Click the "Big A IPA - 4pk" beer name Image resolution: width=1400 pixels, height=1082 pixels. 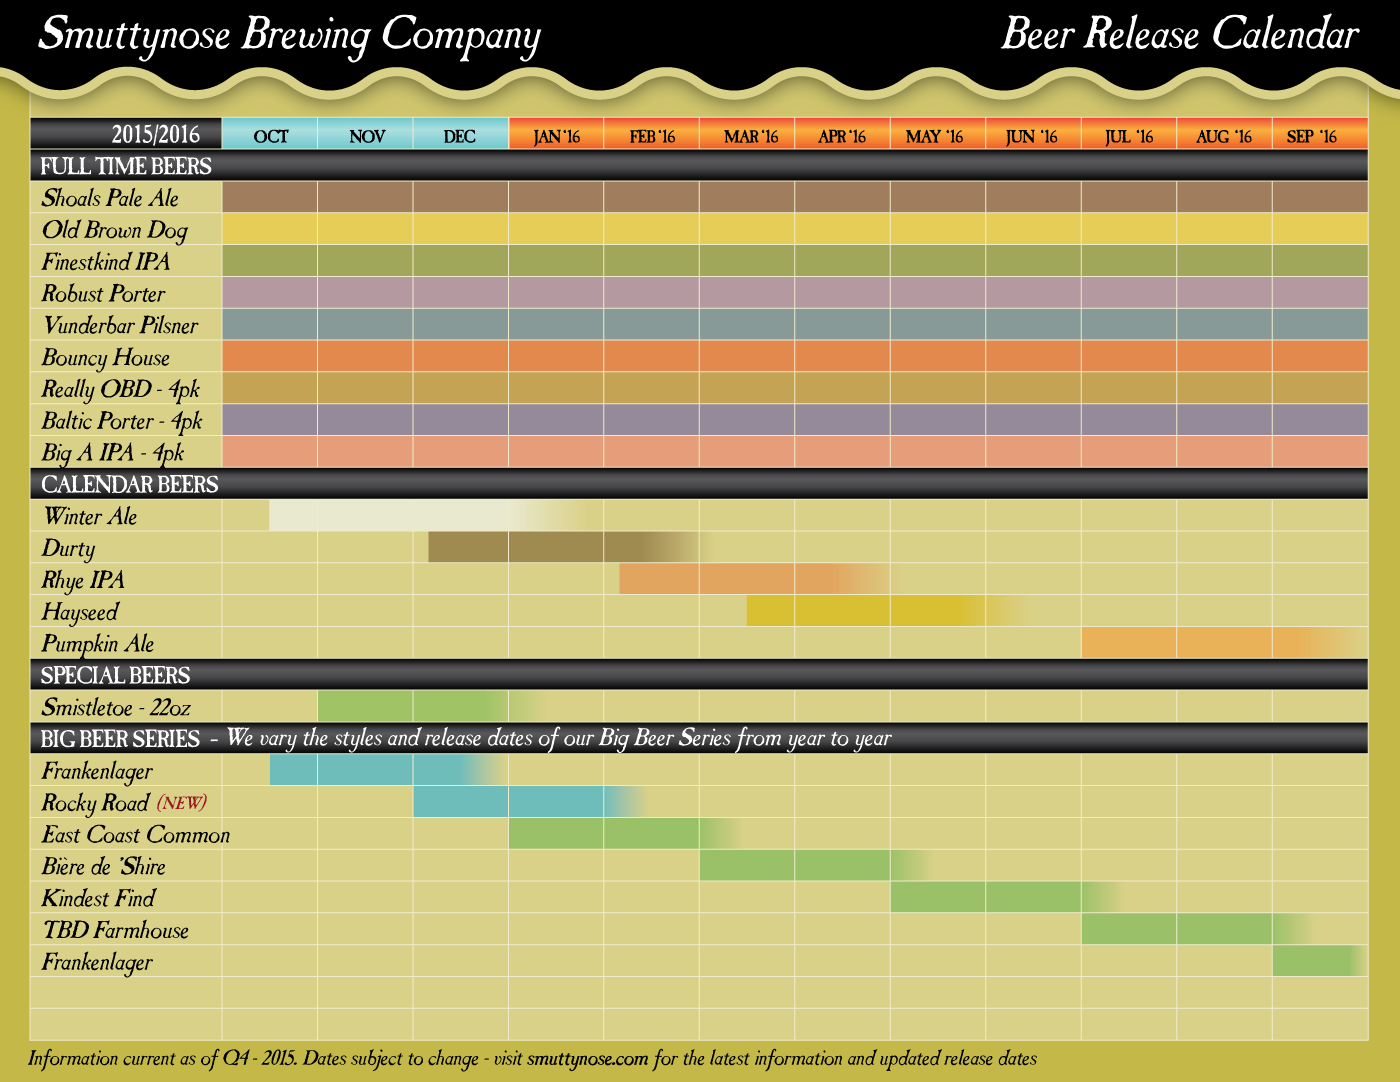pos(113,454)
